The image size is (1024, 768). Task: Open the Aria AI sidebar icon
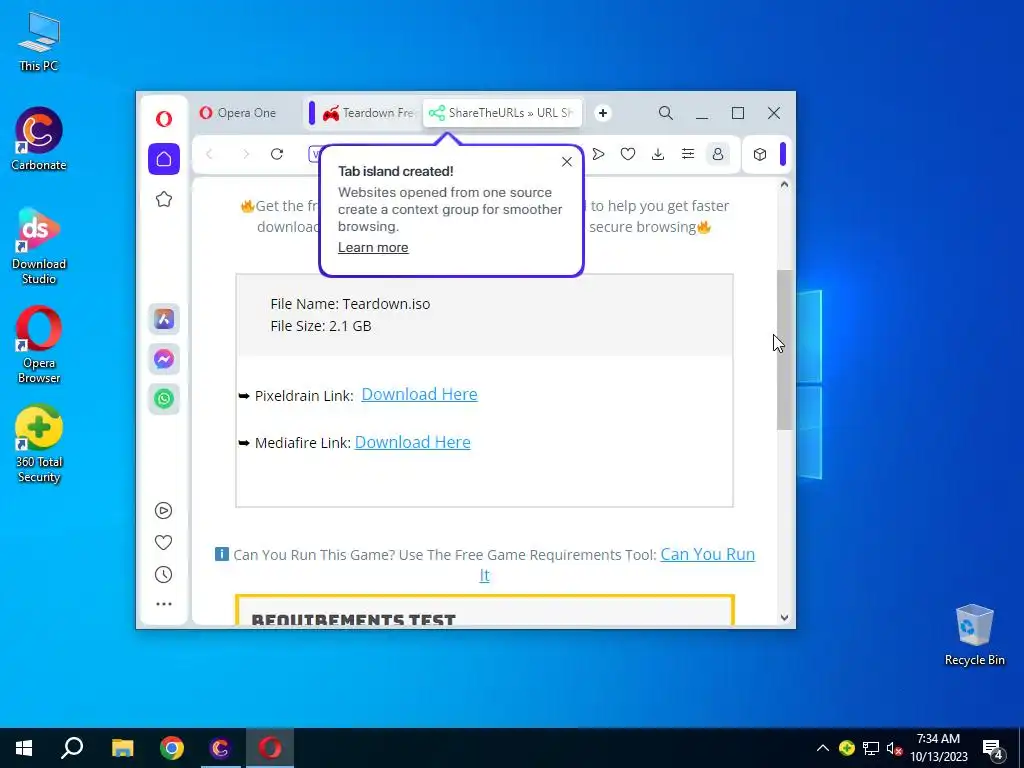[x=164, y=319]
